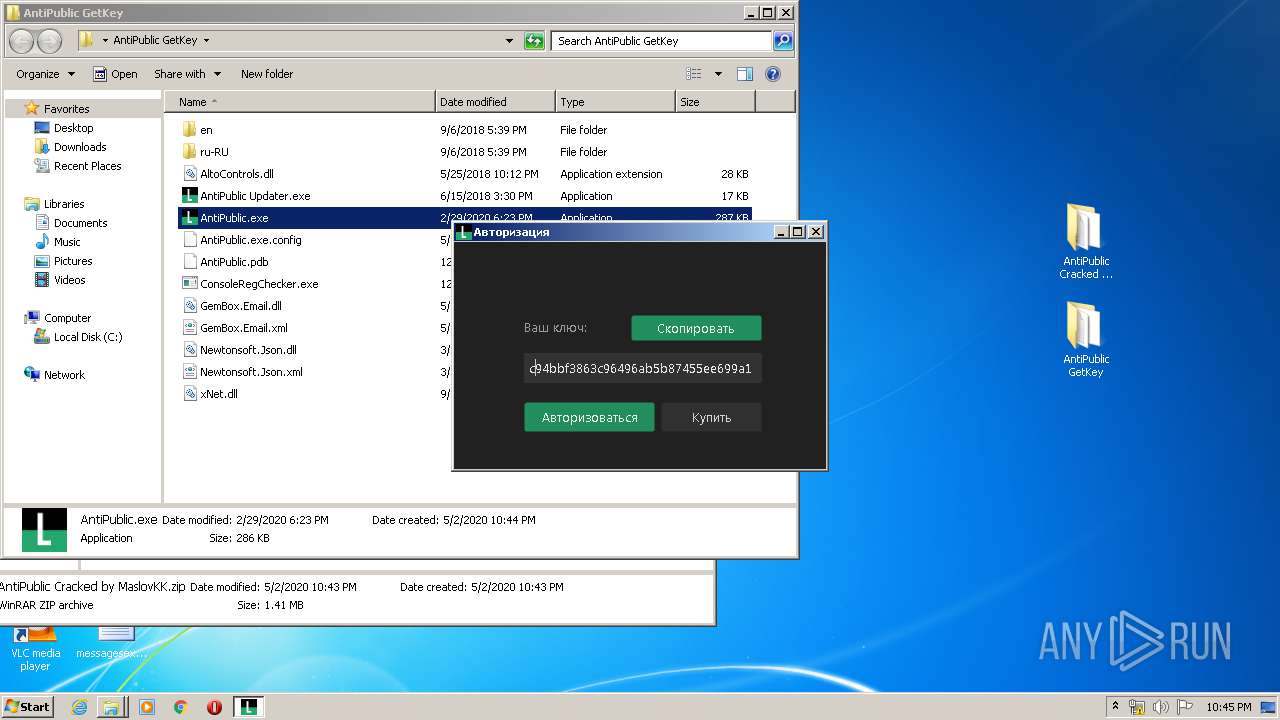Click the Search AntiPublic GetKey field
1280x720 pixels.
[x=662, y=41]
